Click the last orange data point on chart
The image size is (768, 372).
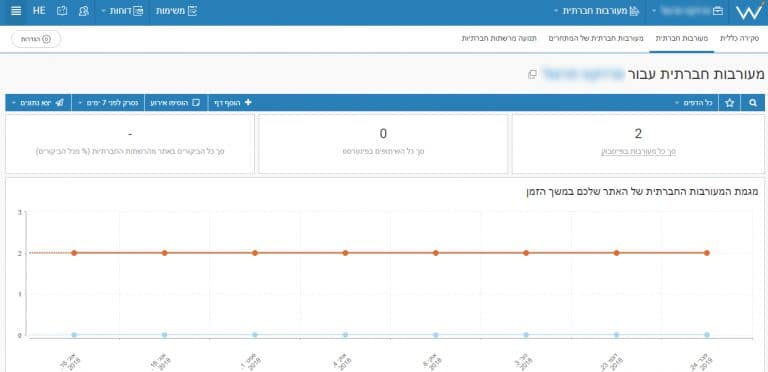pyautogui.click(x=707, y=253)
